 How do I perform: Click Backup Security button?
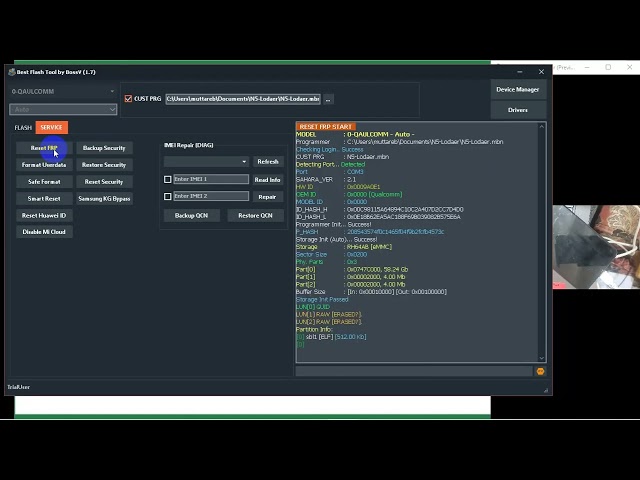point(104,148)
